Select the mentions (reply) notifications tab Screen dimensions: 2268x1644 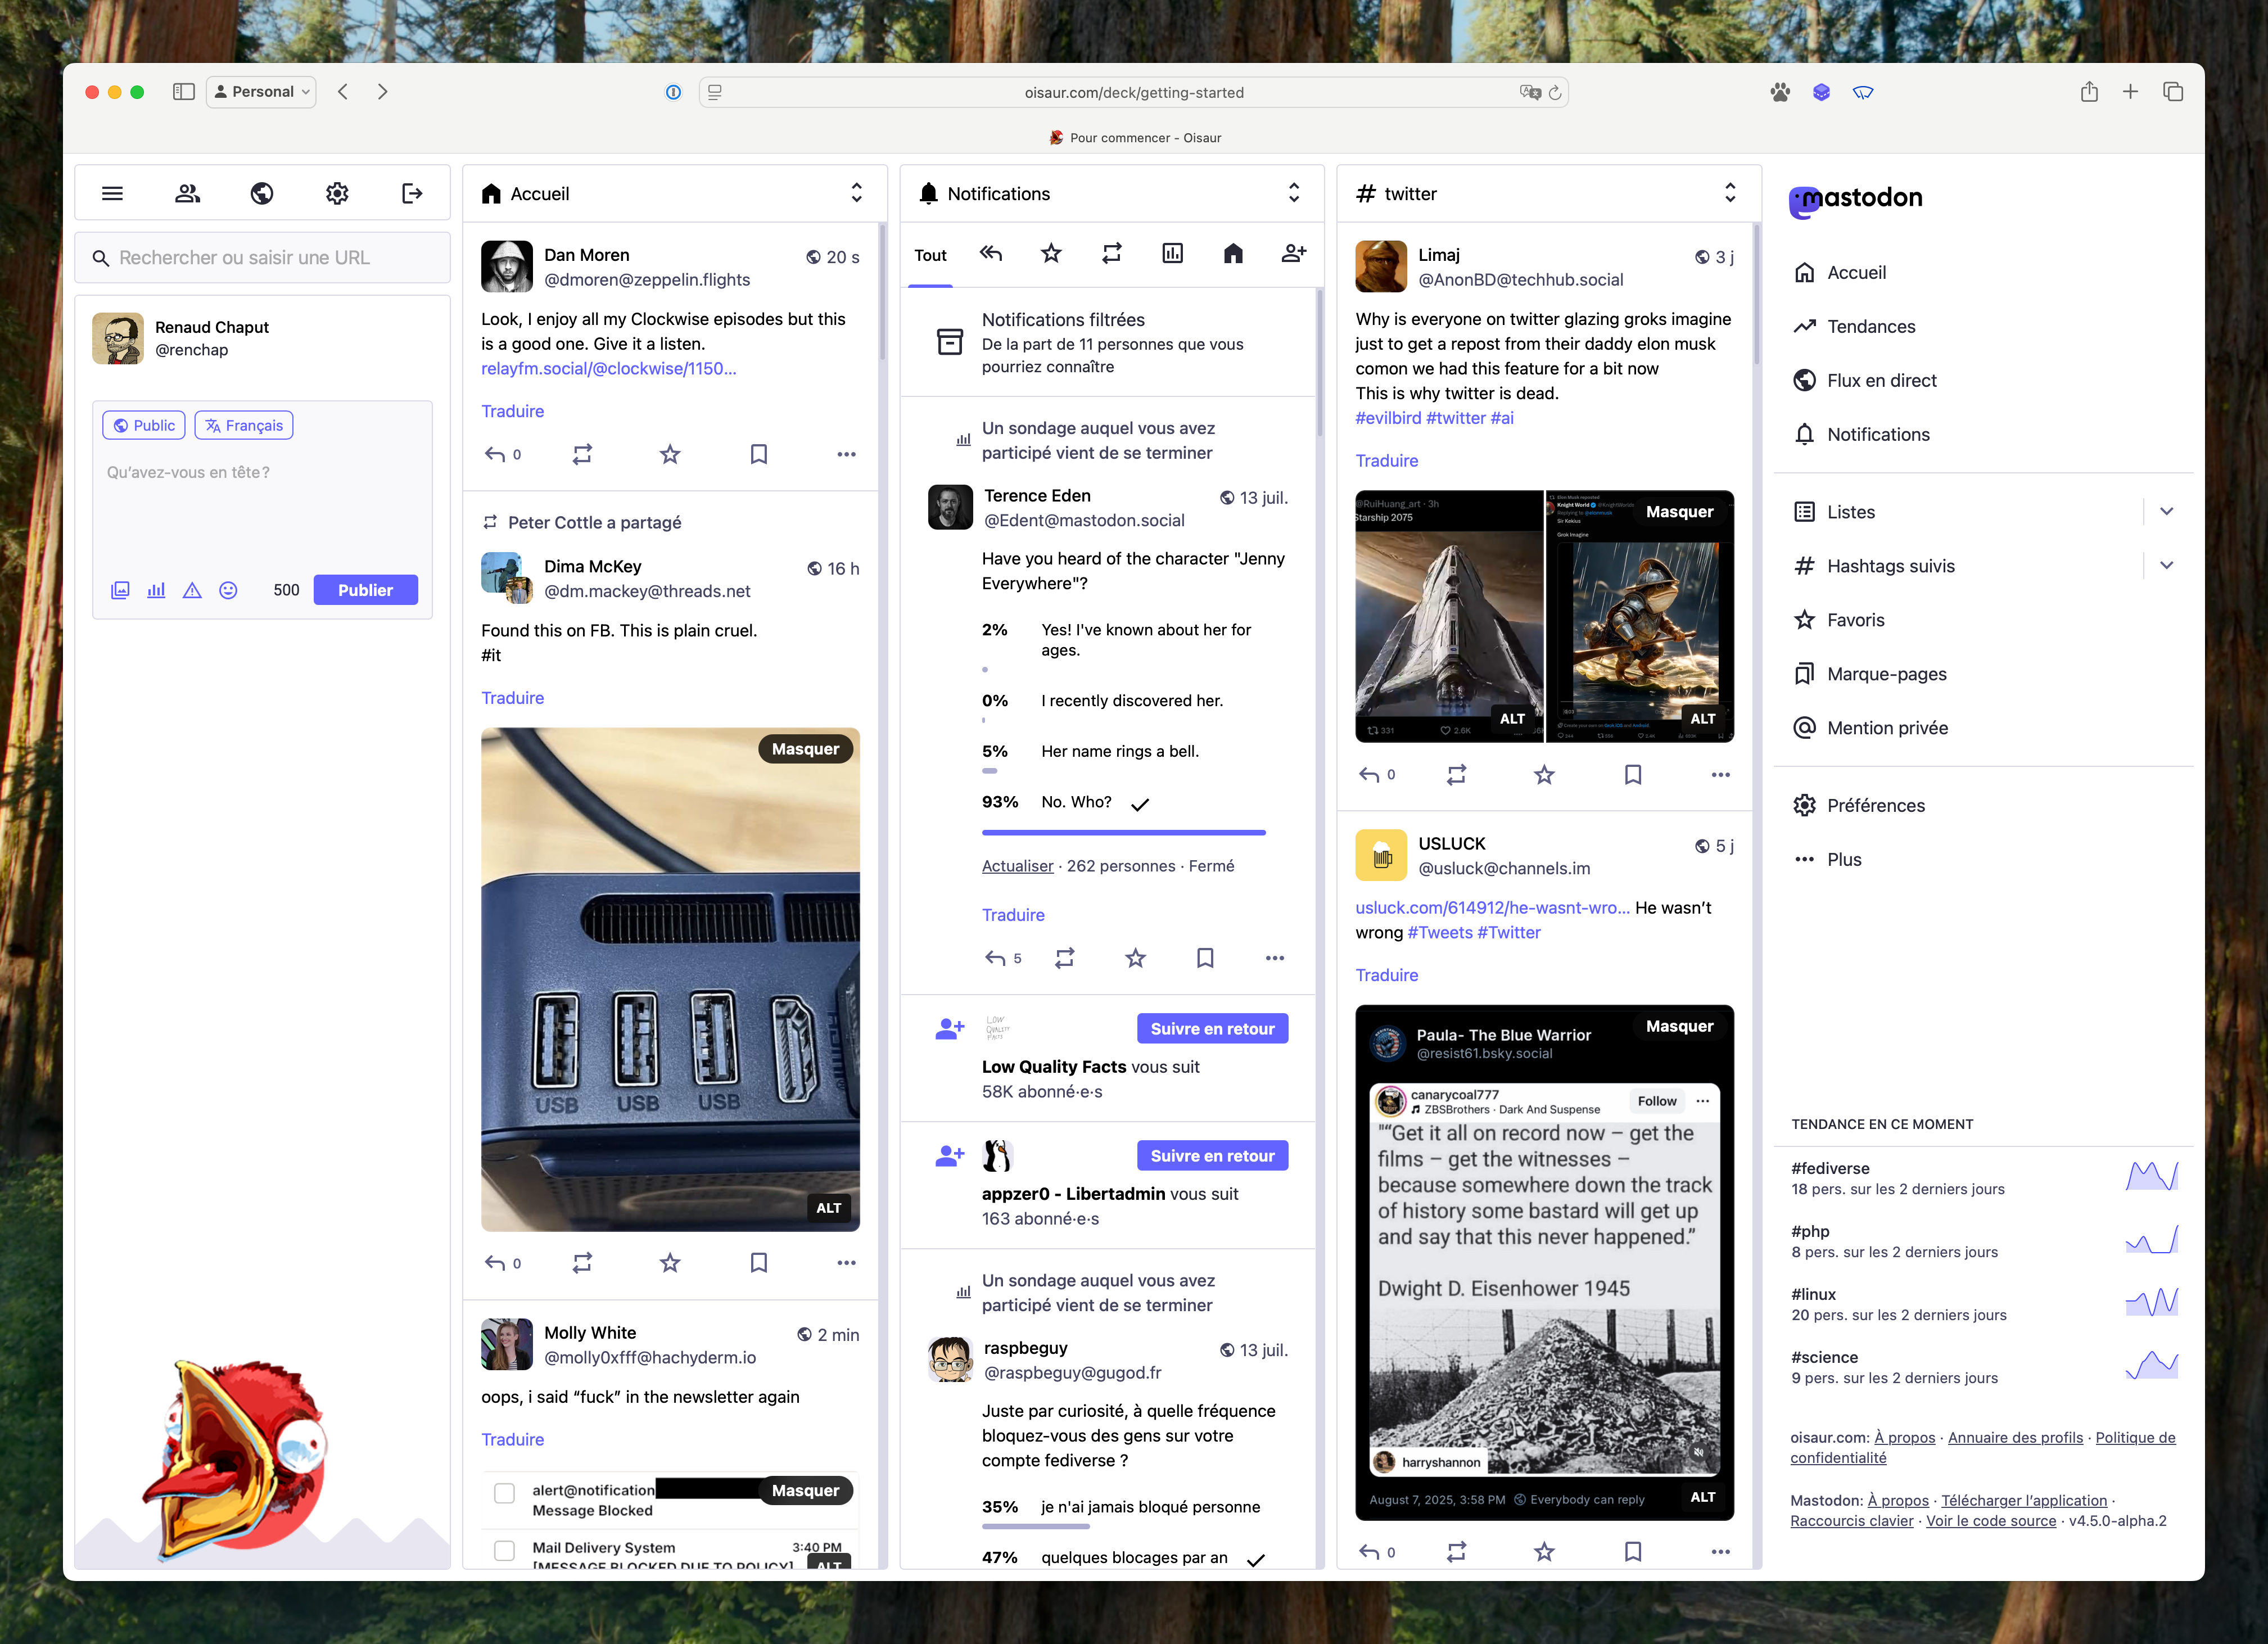pyautogui.click(x=990, y=254)
